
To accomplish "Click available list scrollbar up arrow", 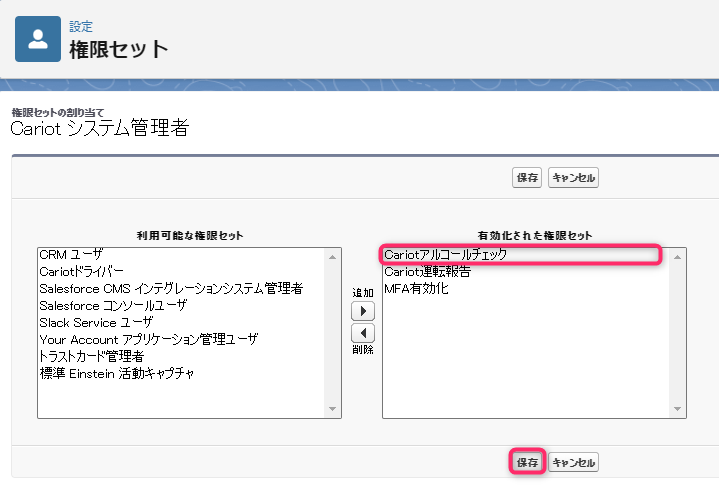I will coord(332,257).
